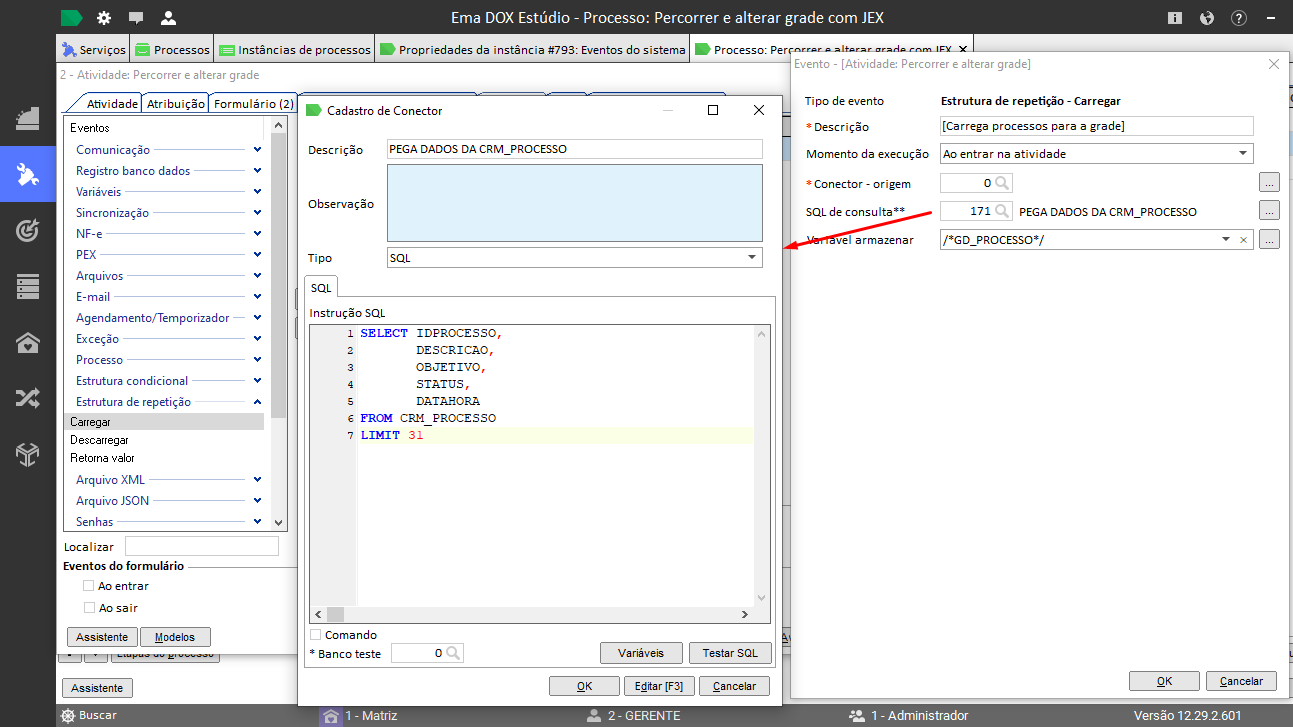Viewport: 1293px width, 727px height.
Task: Open the Tipo SQL dropdown
Action: click(752, 258)
